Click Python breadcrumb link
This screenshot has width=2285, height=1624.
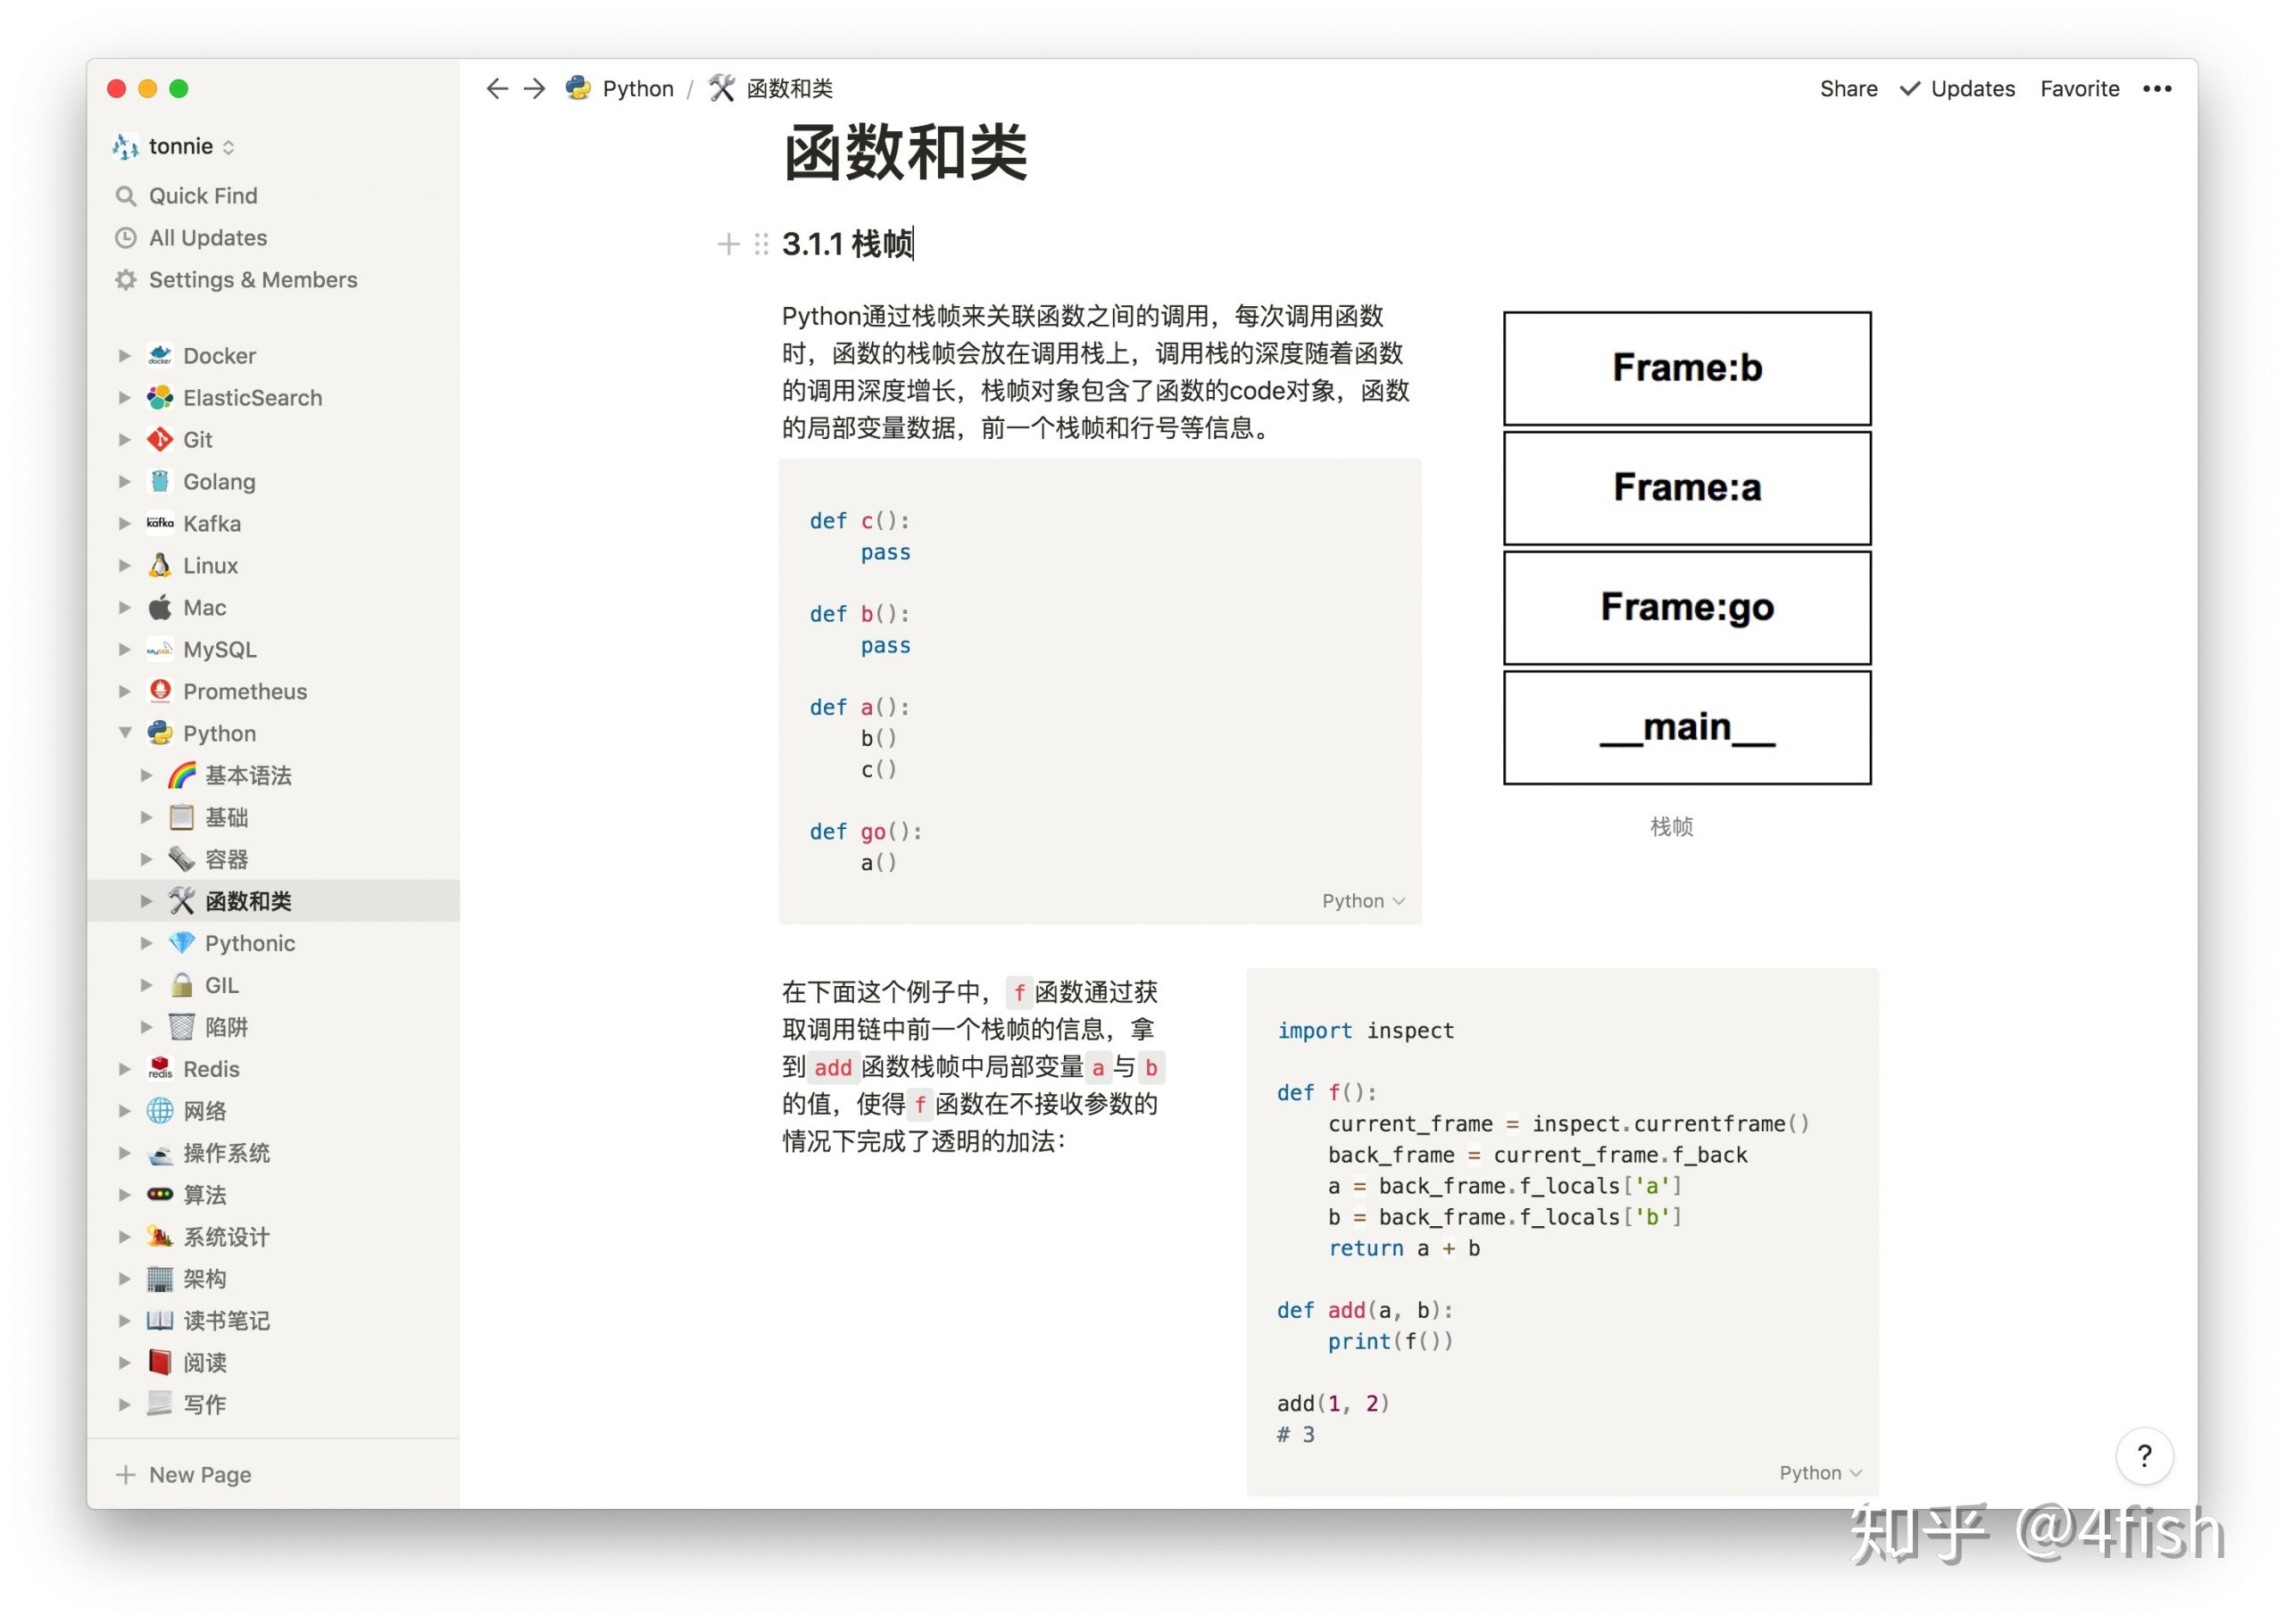coord(638,89)
